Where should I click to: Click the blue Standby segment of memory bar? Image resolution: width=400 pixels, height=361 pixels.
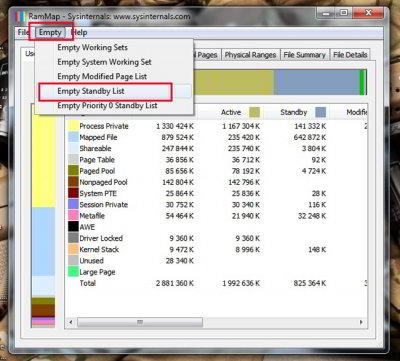click(x=316, y=82)
